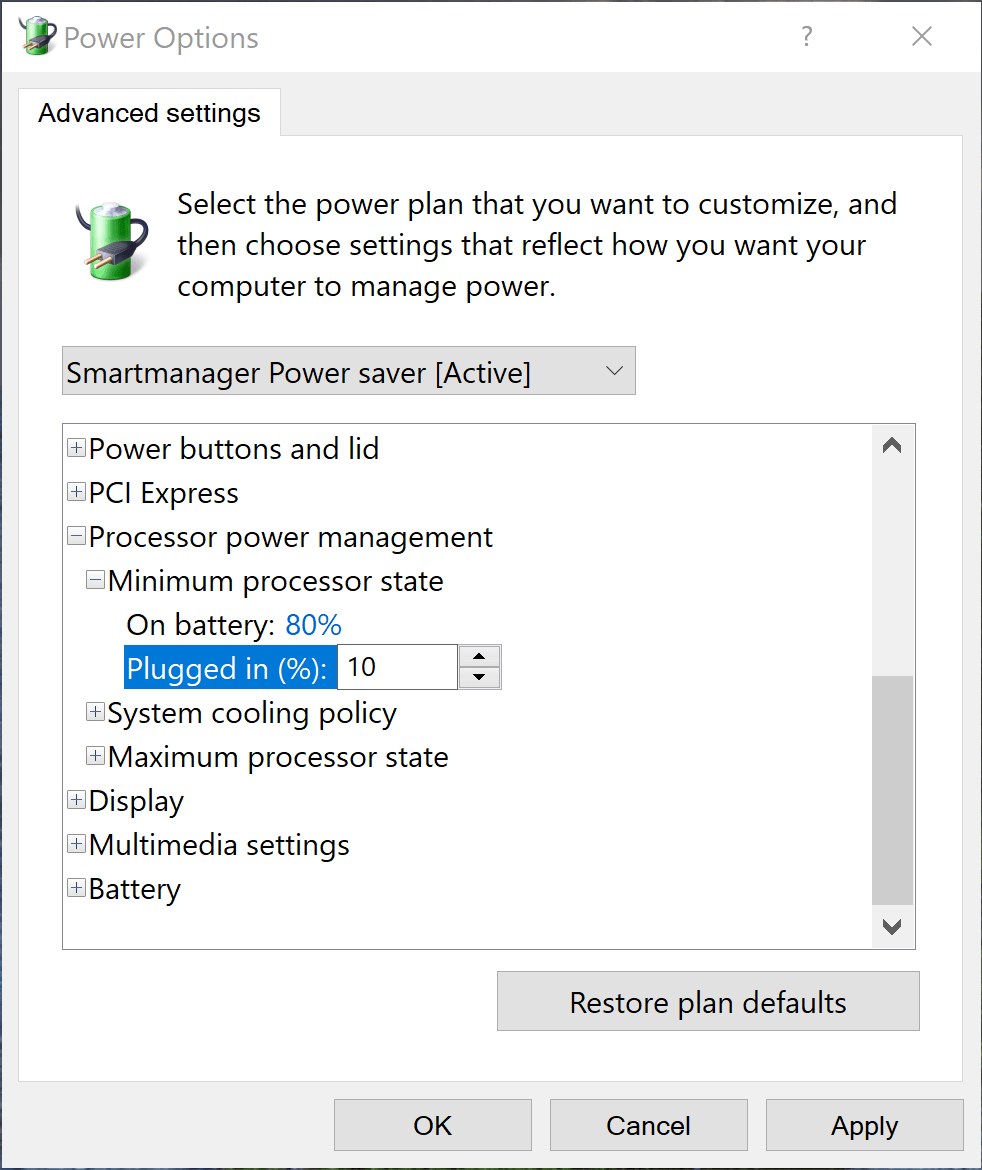
Task: Expand System cooling policy
Action: click(96, 713)
